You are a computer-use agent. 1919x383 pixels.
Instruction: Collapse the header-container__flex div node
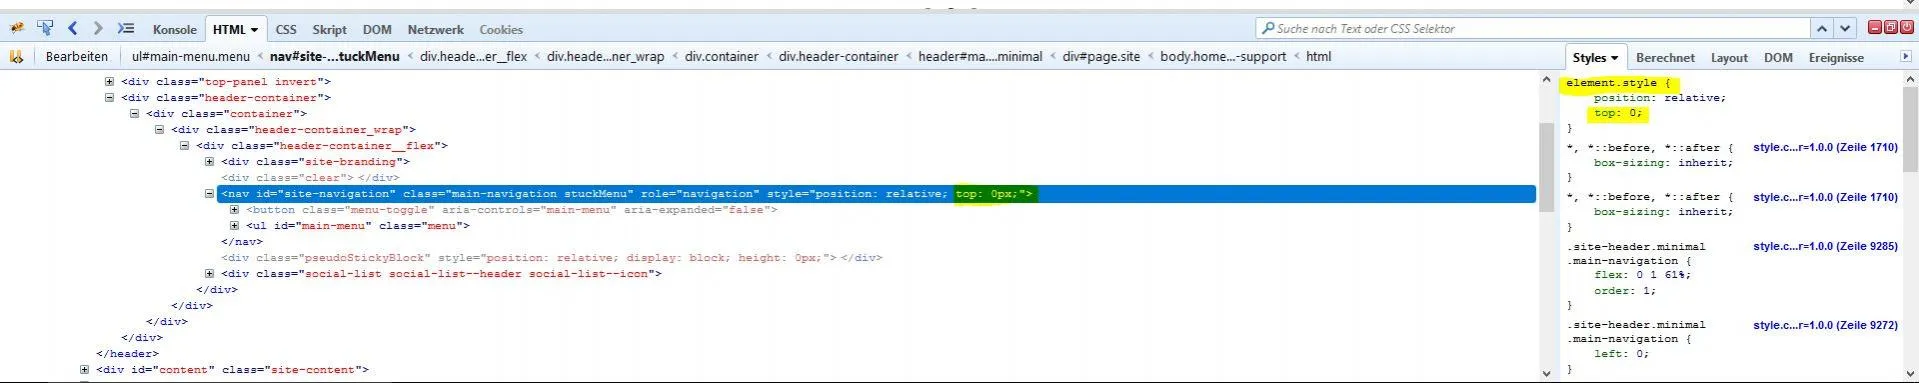(x=184, y=146)
